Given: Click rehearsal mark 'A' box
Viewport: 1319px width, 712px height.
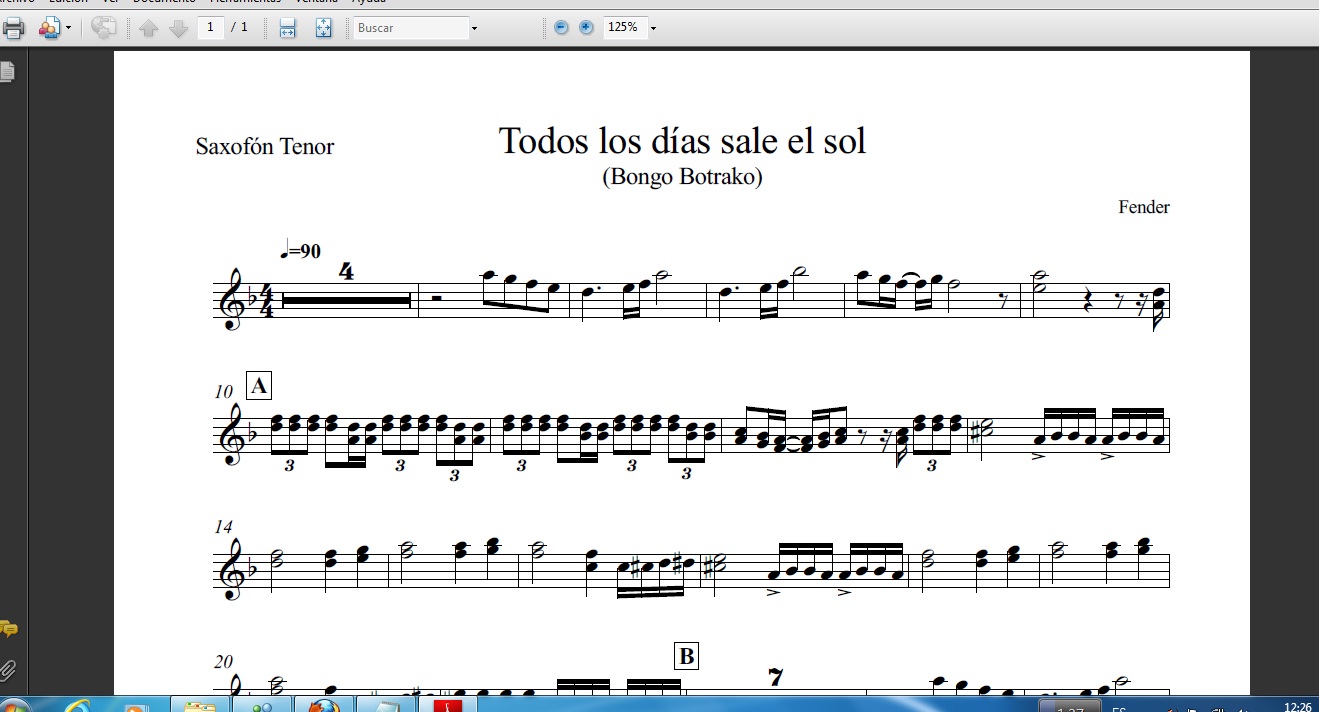Looking at the screenshot, I should (259, 386).
